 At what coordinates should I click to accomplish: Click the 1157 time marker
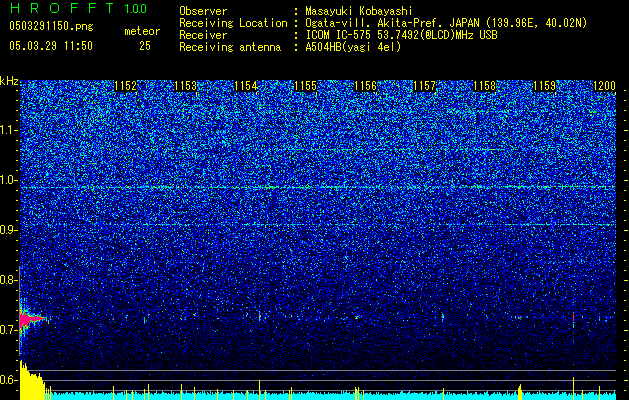click(424, 86)
